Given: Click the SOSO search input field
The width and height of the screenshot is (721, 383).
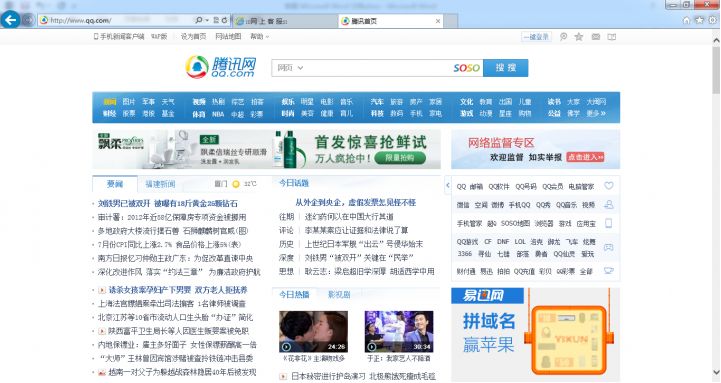Looking at the screenshot, I should tap(377, 68).
